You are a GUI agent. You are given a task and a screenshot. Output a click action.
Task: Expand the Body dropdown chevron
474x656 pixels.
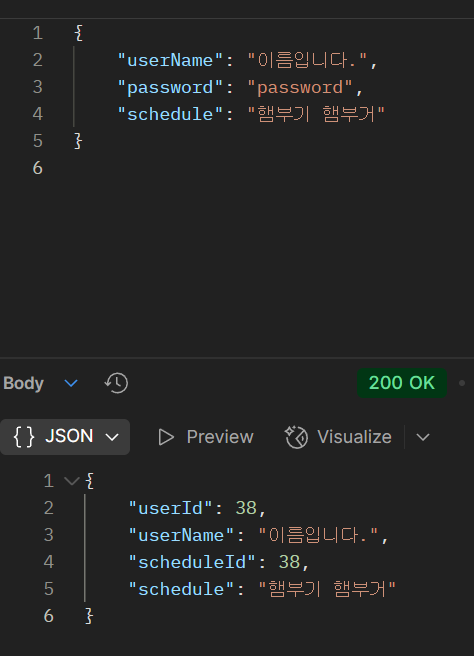click(x=71, y=383)
